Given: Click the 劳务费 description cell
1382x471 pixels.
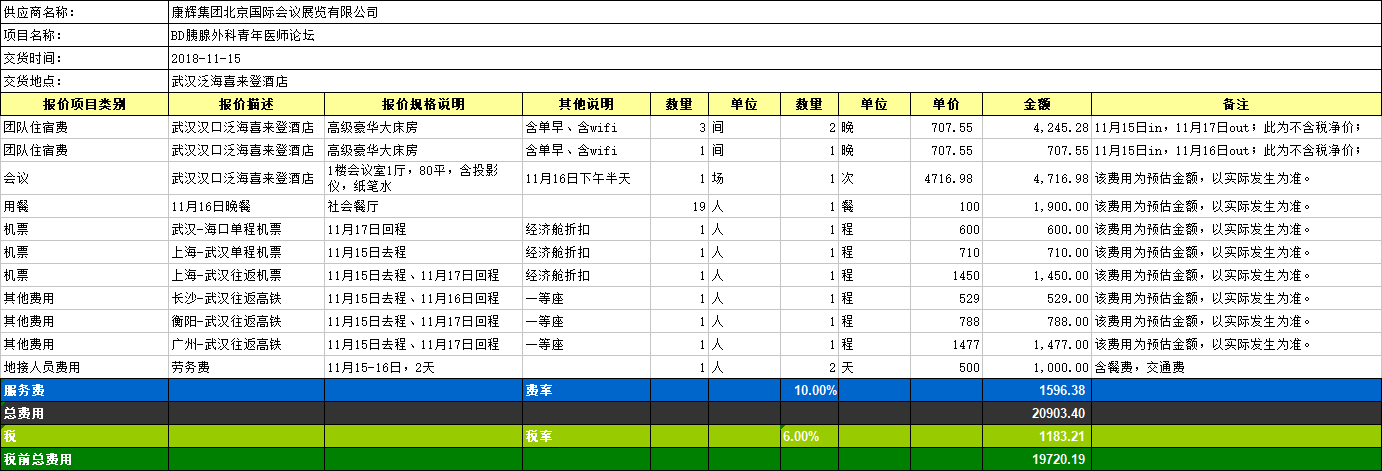Looking at the screenshot, I should click(246, 367).
